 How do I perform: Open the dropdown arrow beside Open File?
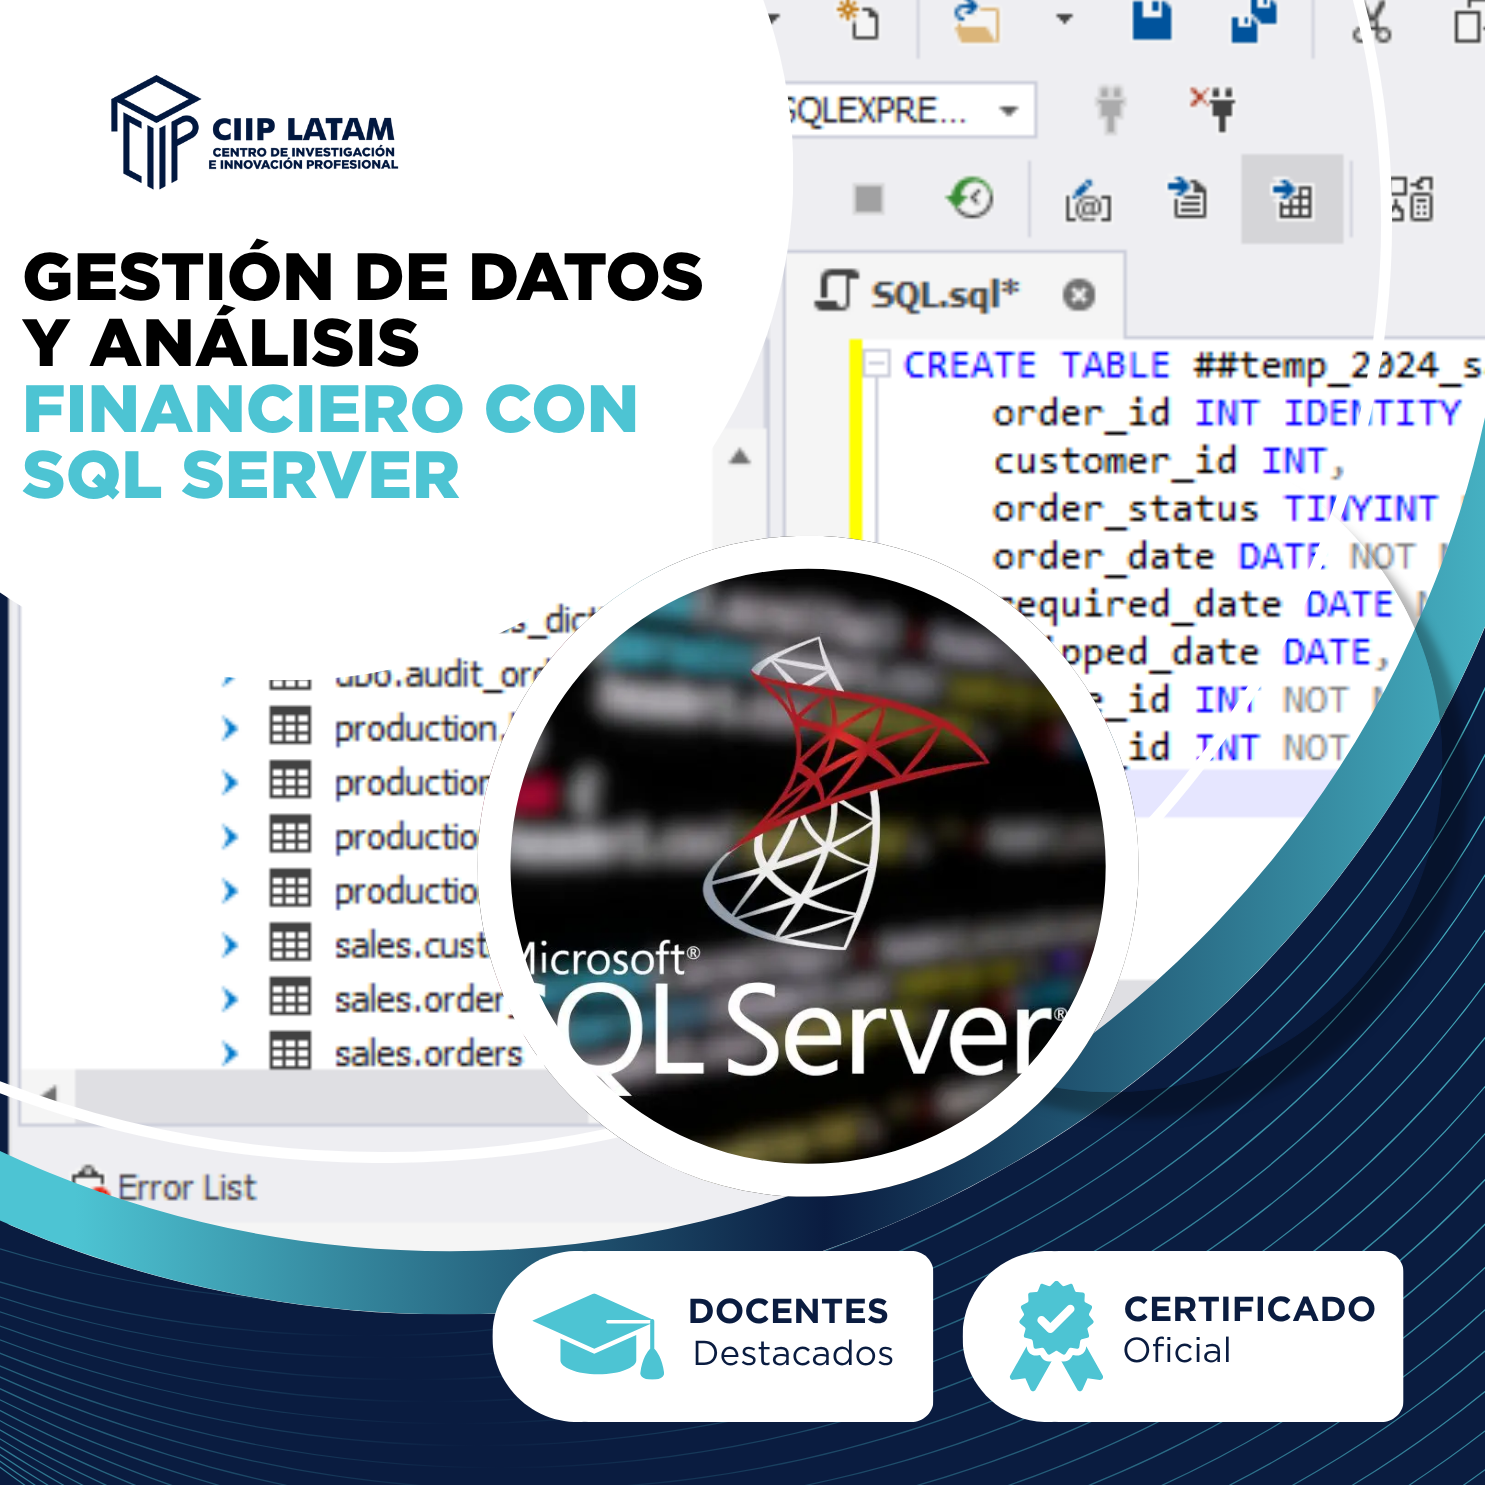1064,19
